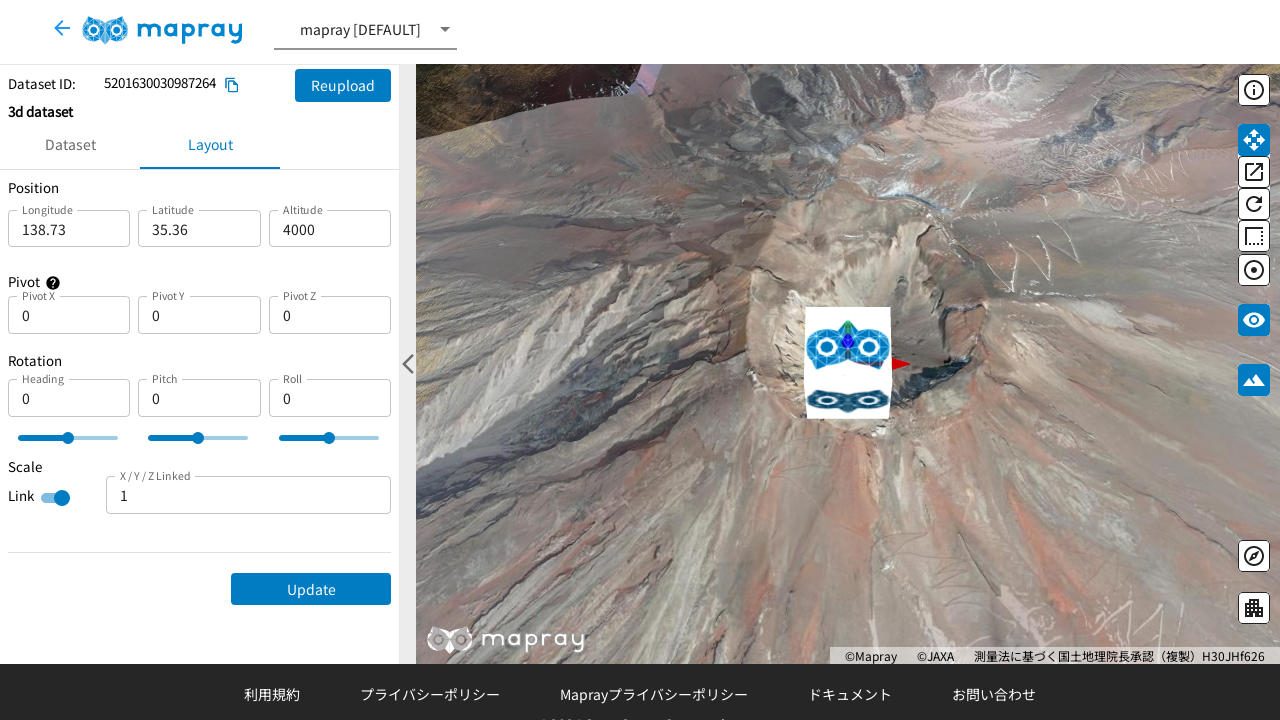Collapse the left side panel chevron
This screenshot has width=1280, height=720.
408,364
